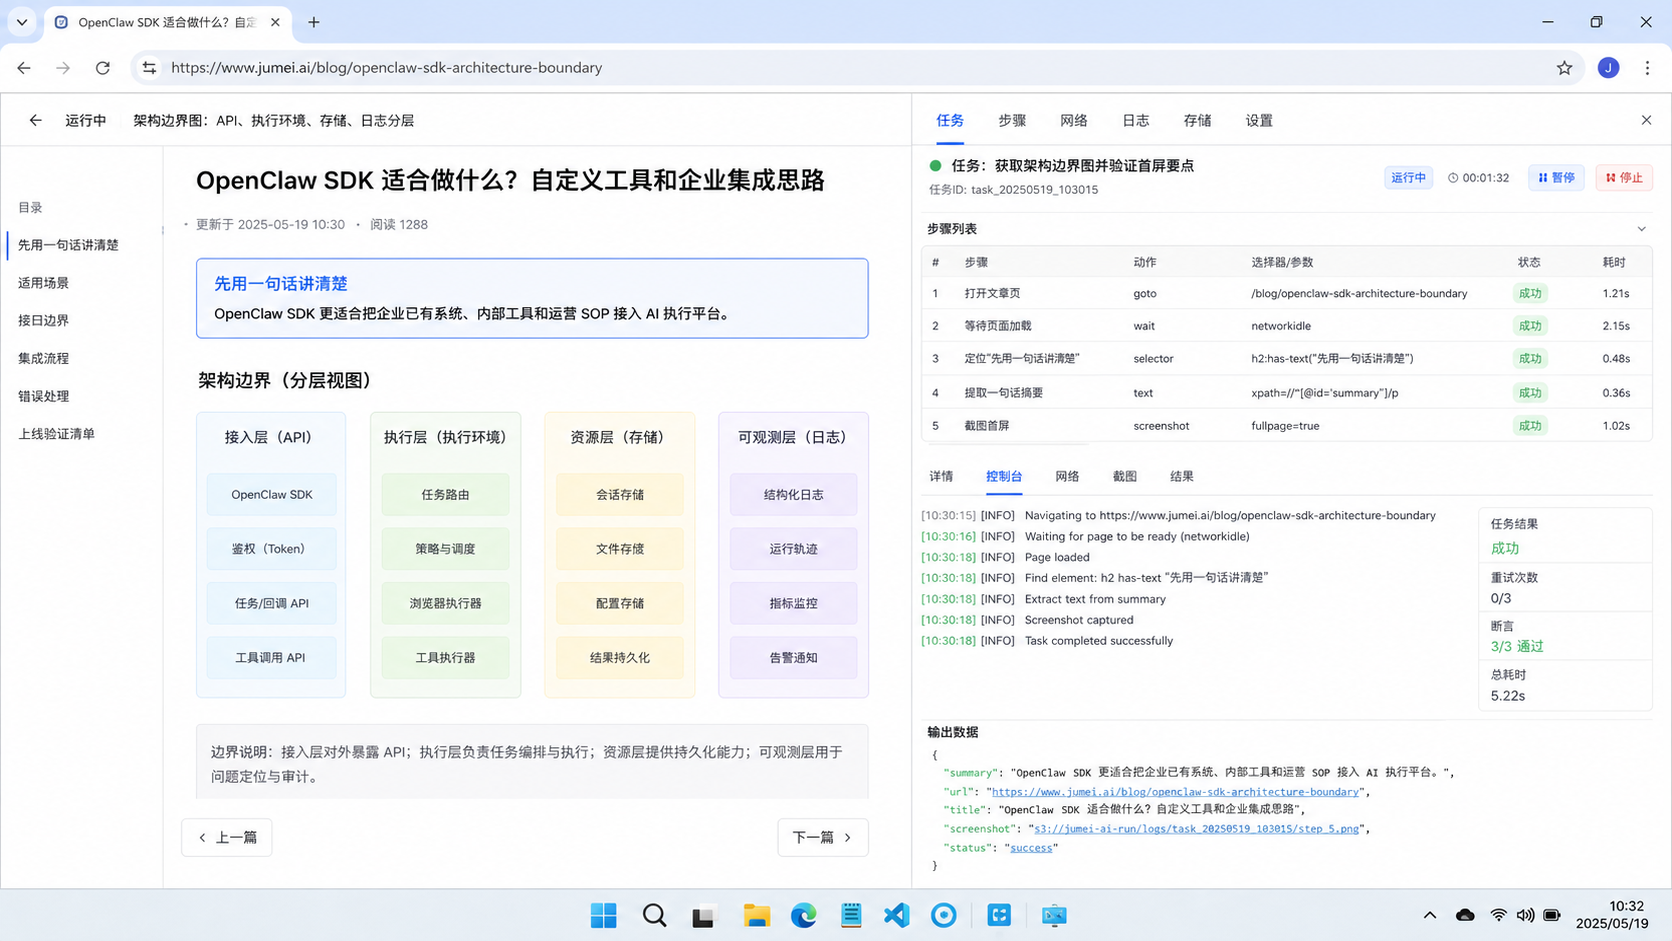The height and width of the screenshot is (941, 1672).
Task: Switch to the 日志 tab
Action: [x=1136, y=120]
